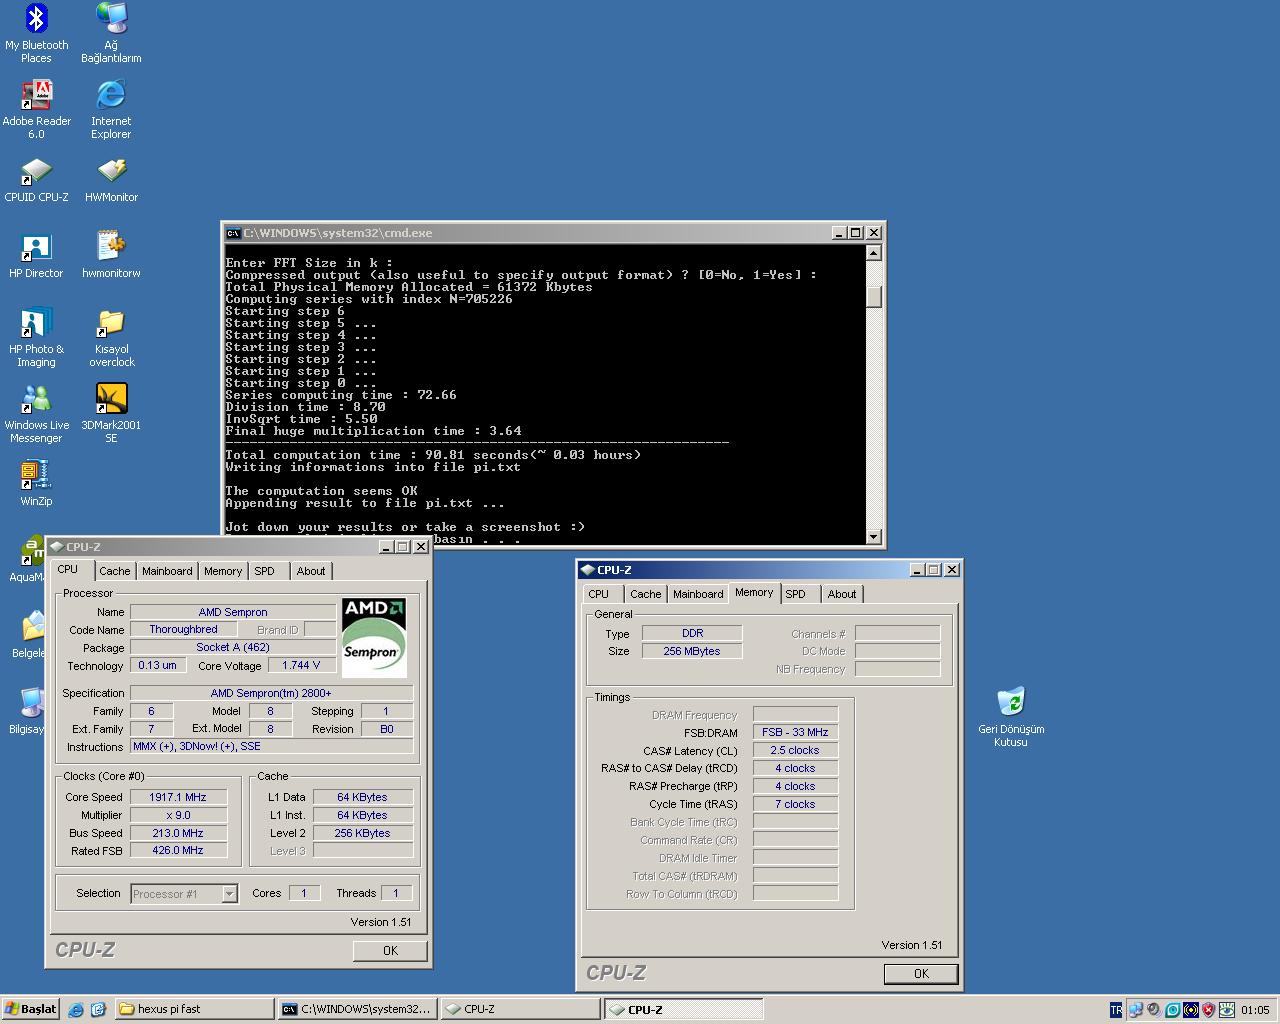This screenshot has width=1280, height=1024.
Task: Select Mainboard tab in right CPU-Z window
Action: (x=698, y=594)
